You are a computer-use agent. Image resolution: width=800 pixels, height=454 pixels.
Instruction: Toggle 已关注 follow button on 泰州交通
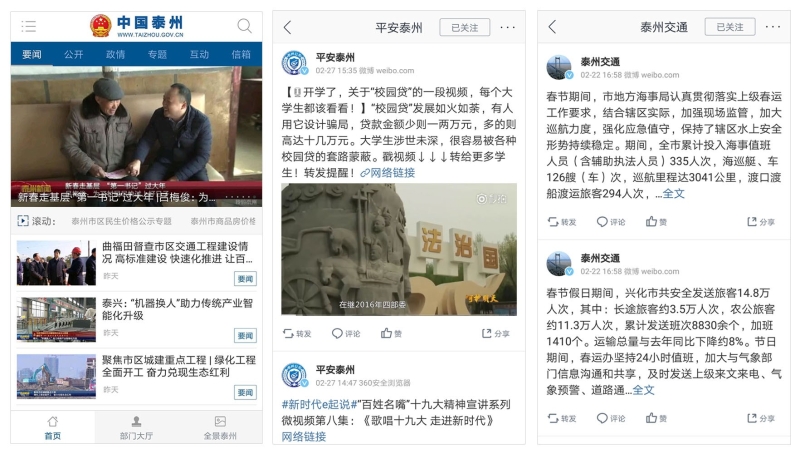pos(730,27)
